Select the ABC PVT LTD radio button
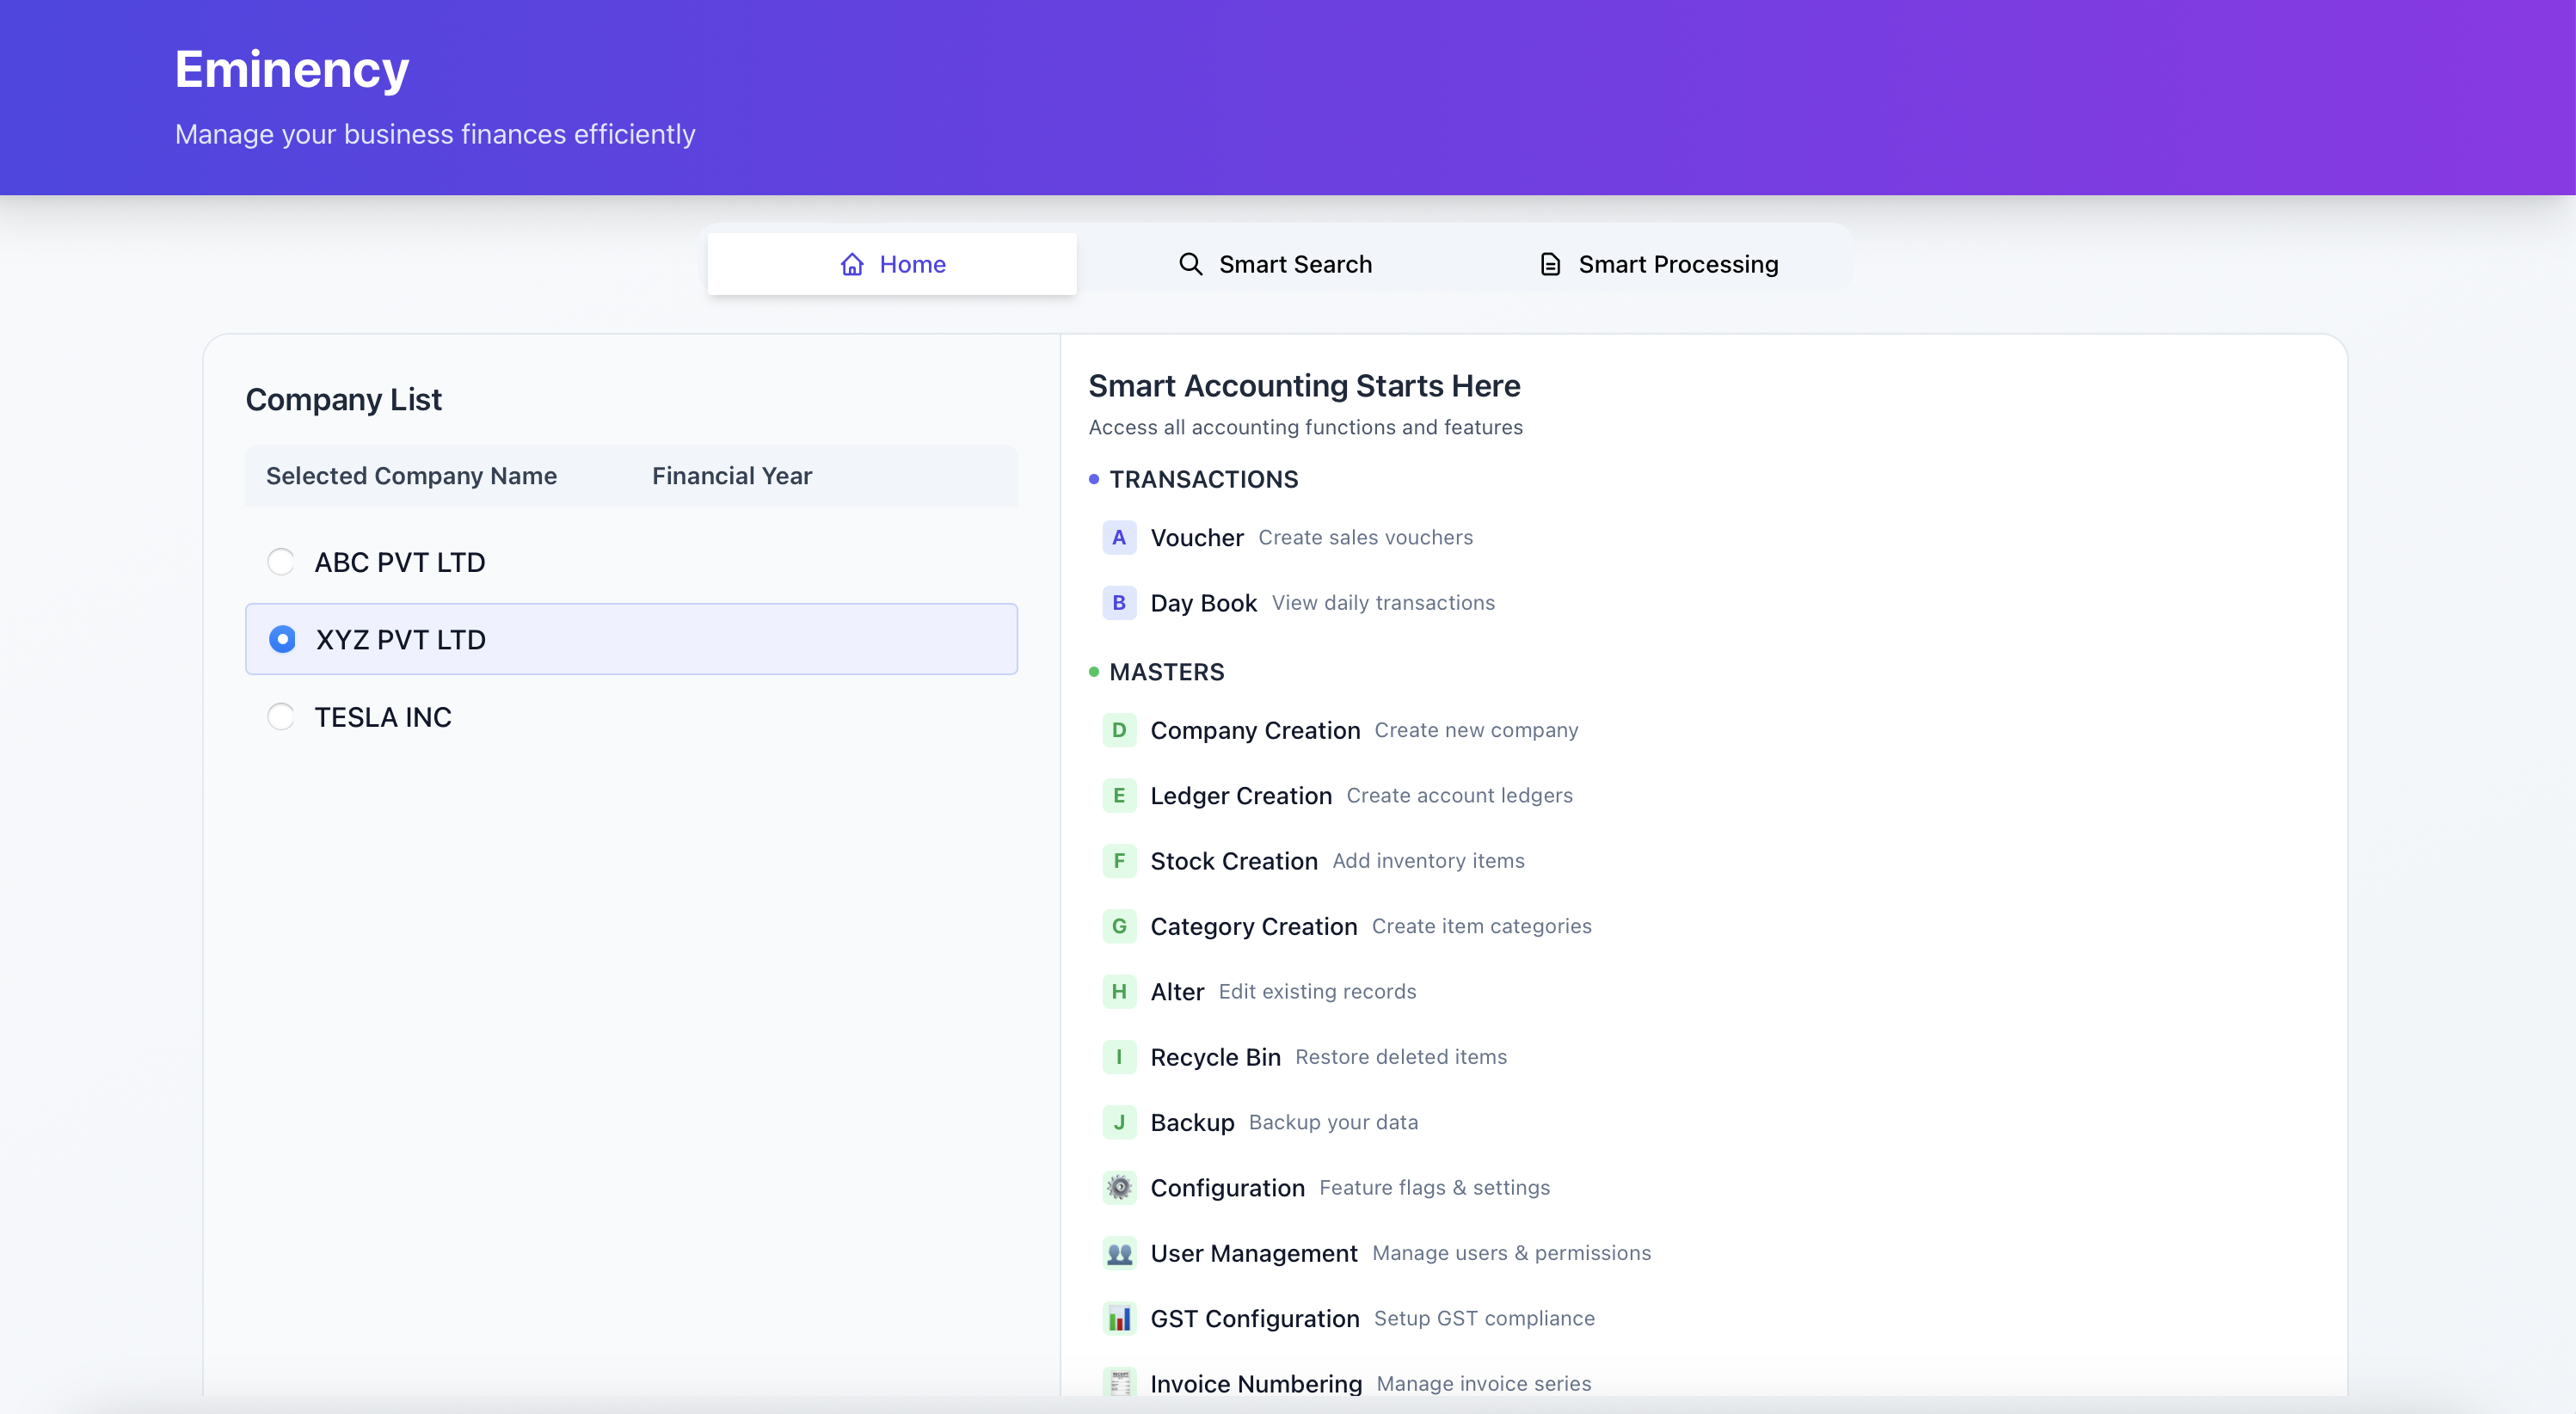Image resolution: width=2576 pixels, height=1414 pixels. click(281, 562)
